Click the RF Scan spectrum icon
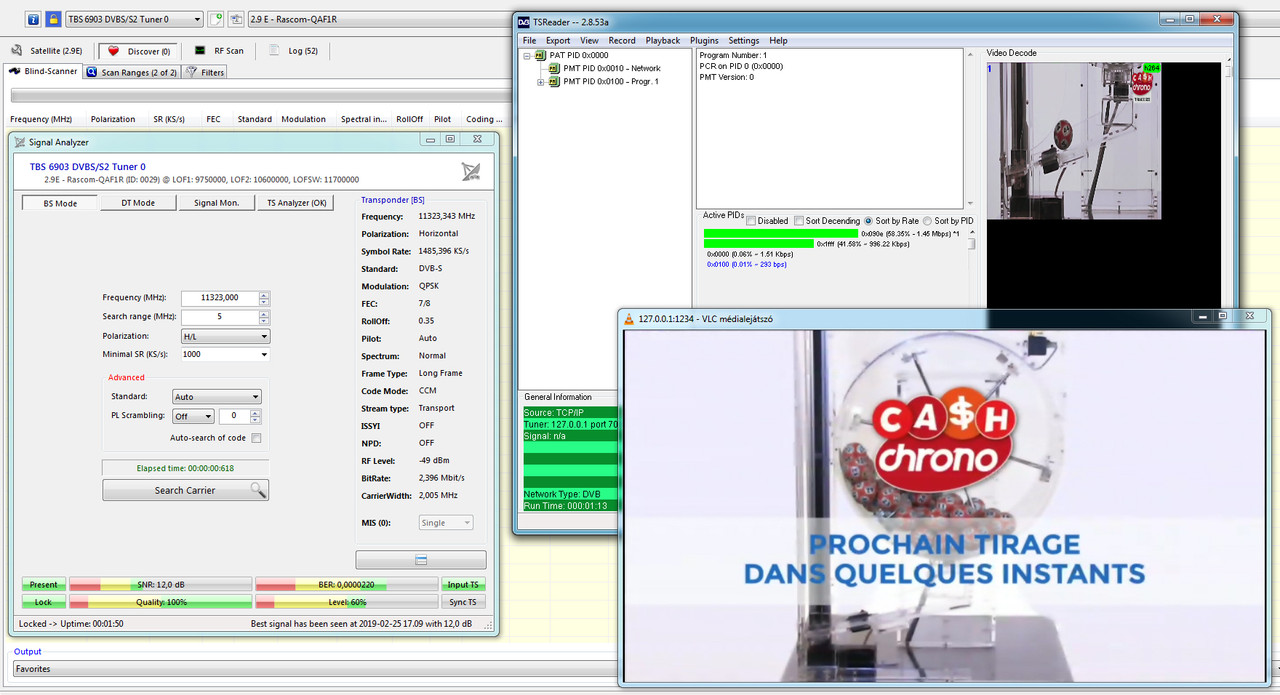This screenshot has height=695, width=1280. pos(201,50)
